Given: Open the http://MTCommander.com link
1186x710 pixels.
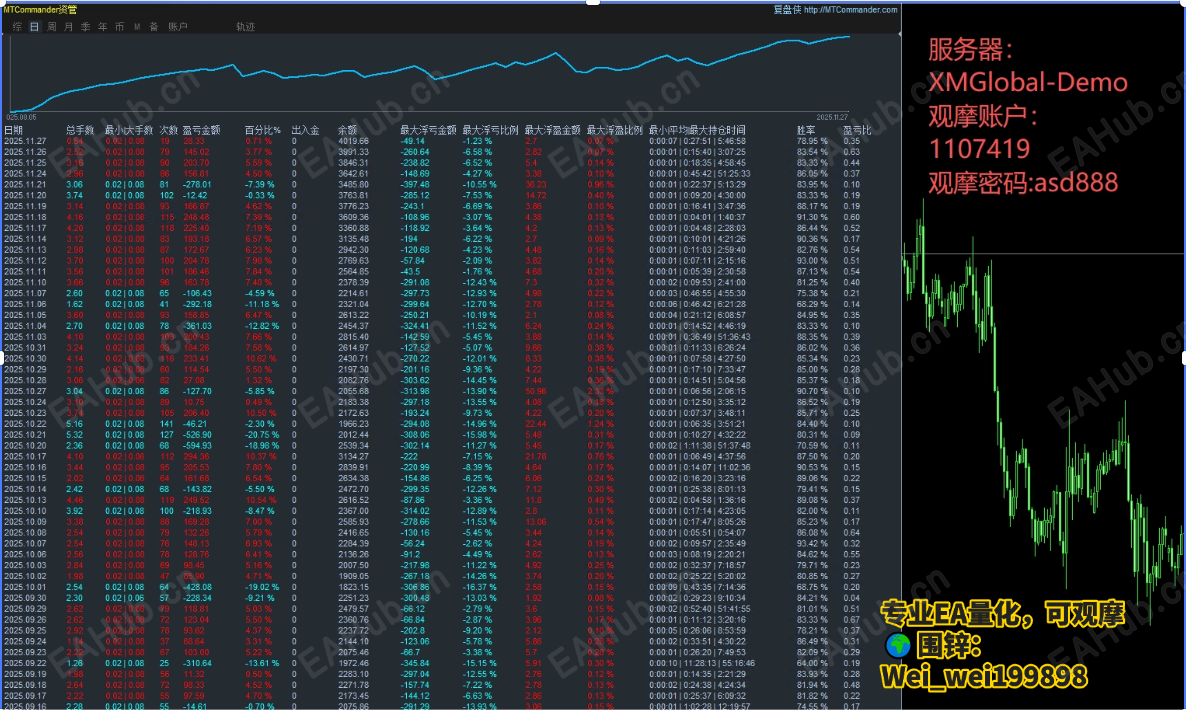Looking at the screenshot, I should tap(850, 10).
